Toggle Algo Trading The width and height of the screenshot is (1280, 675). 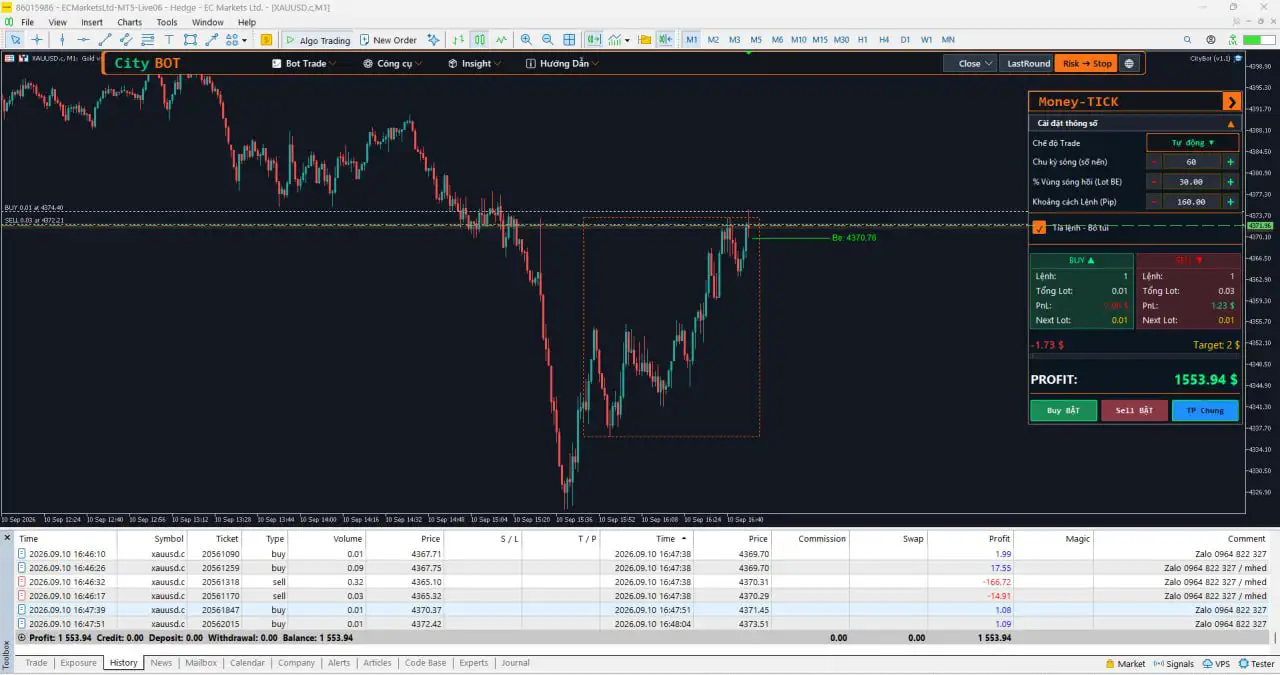317,40
